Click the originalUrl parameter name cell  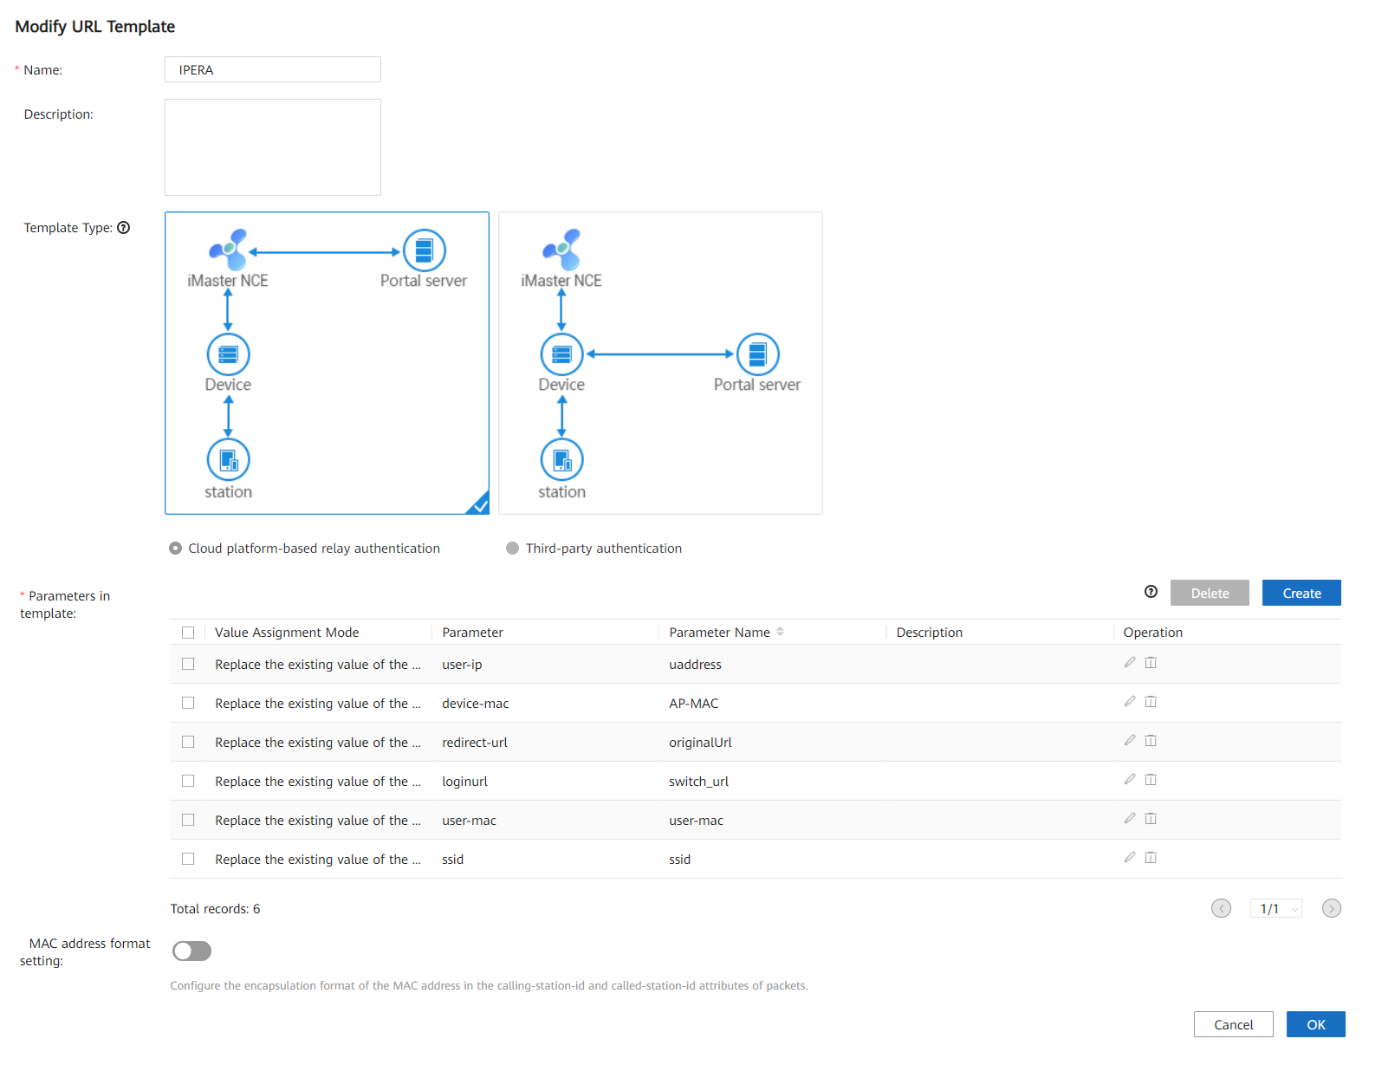coord(700,742)
